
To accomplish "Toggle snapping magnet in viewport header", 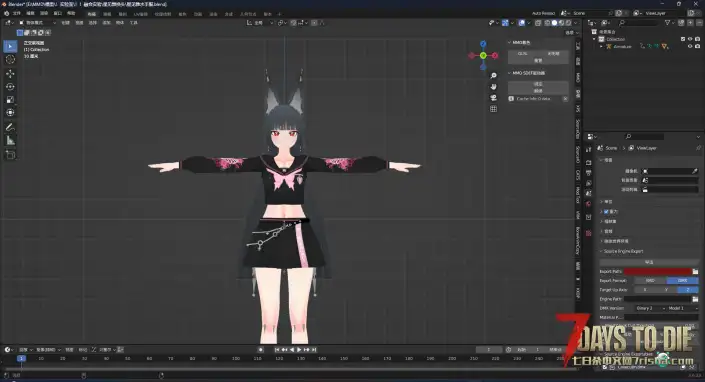I will (x=294, y=22).
